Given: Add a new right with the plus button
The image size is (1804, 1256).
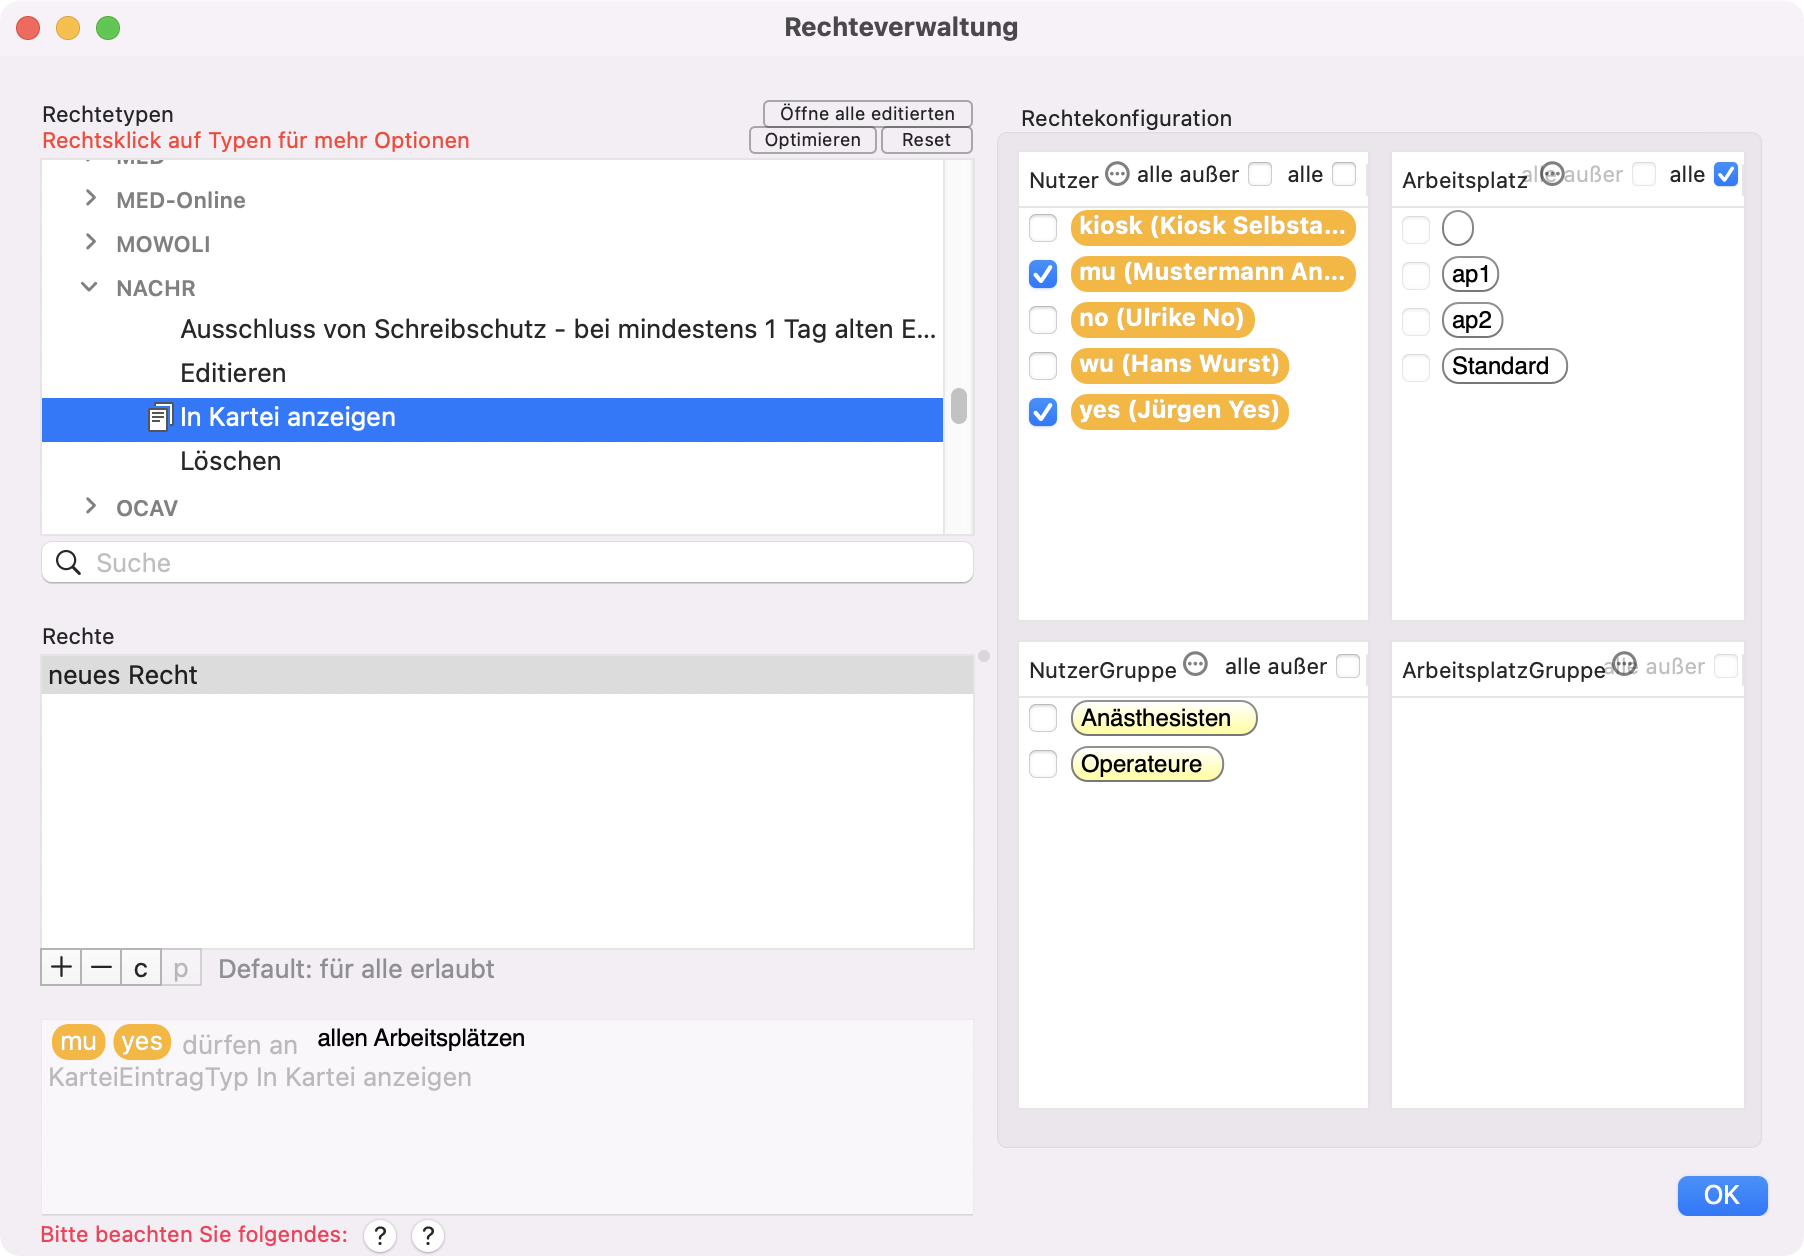Looking at the screenshot, I should (61, 968).
